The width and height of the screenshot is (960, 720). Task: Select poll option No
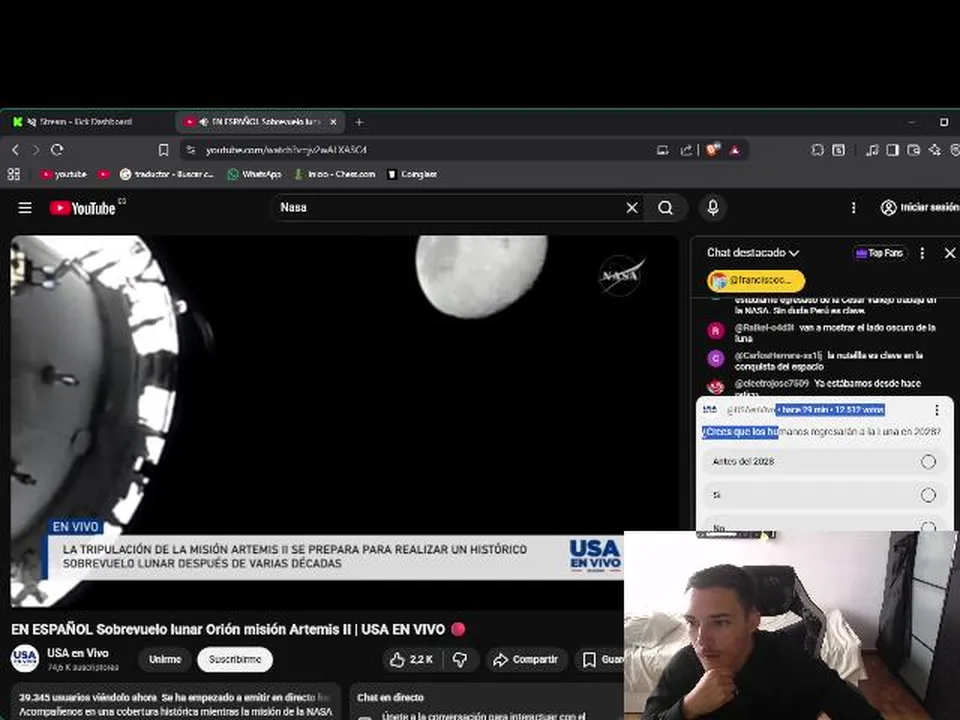(823, 525)
